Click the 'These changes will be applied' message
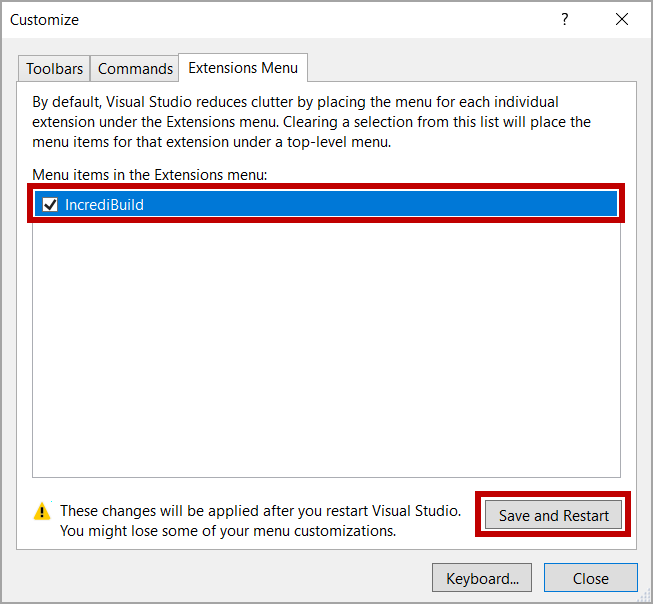This screenshot has width=653, height=604. [x=260, y=511]
